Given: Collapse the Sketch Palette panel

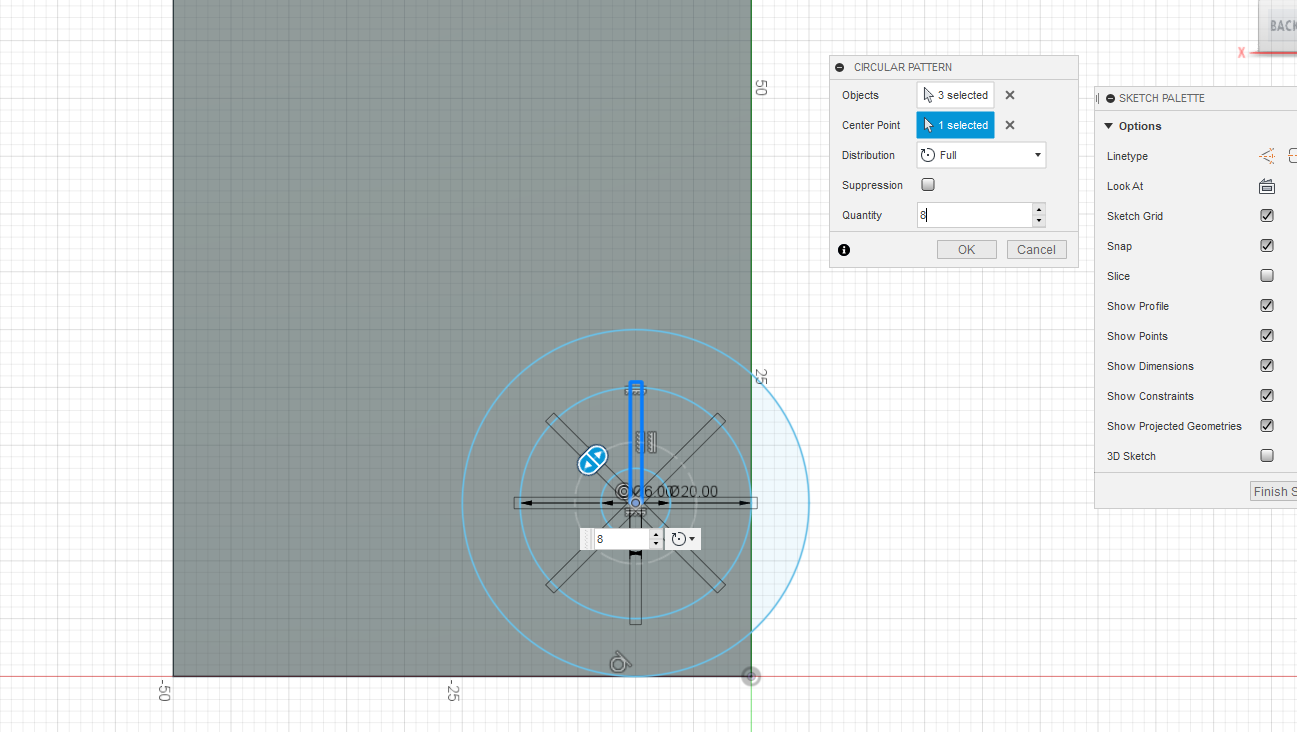Looking at the screenshot, I should point(1110,98).
